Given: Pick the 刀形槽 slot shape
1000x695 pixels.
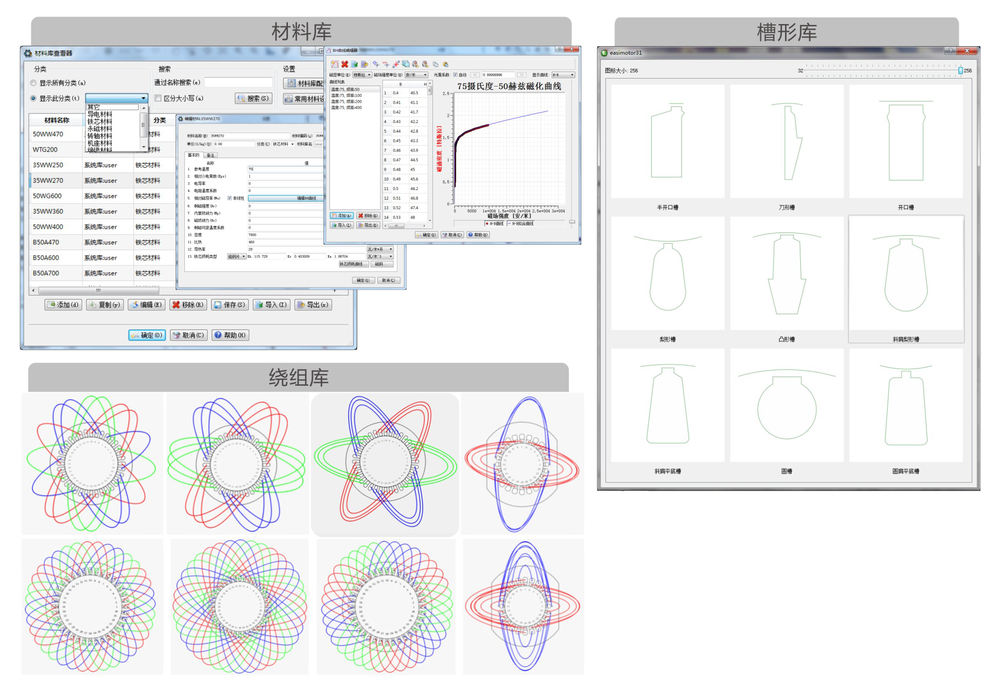Looking at the screenshot, I should pos(786,146).
